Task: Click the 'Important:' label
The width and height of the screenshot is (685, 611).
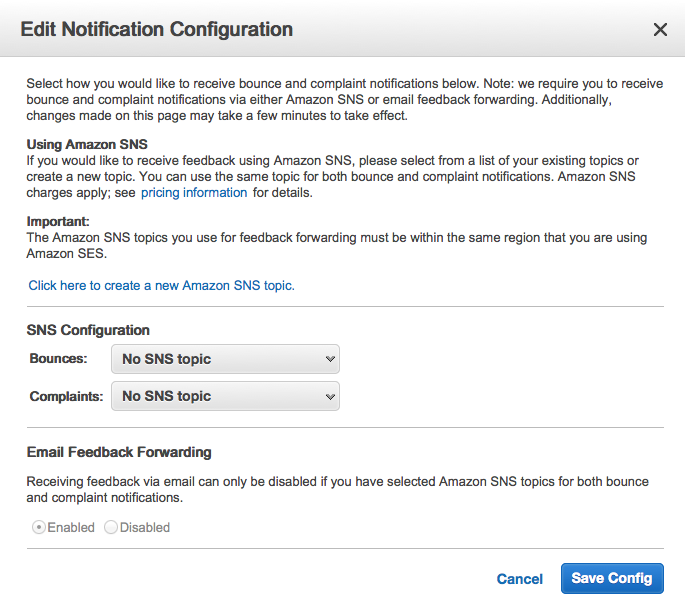Action: point(58,221)
